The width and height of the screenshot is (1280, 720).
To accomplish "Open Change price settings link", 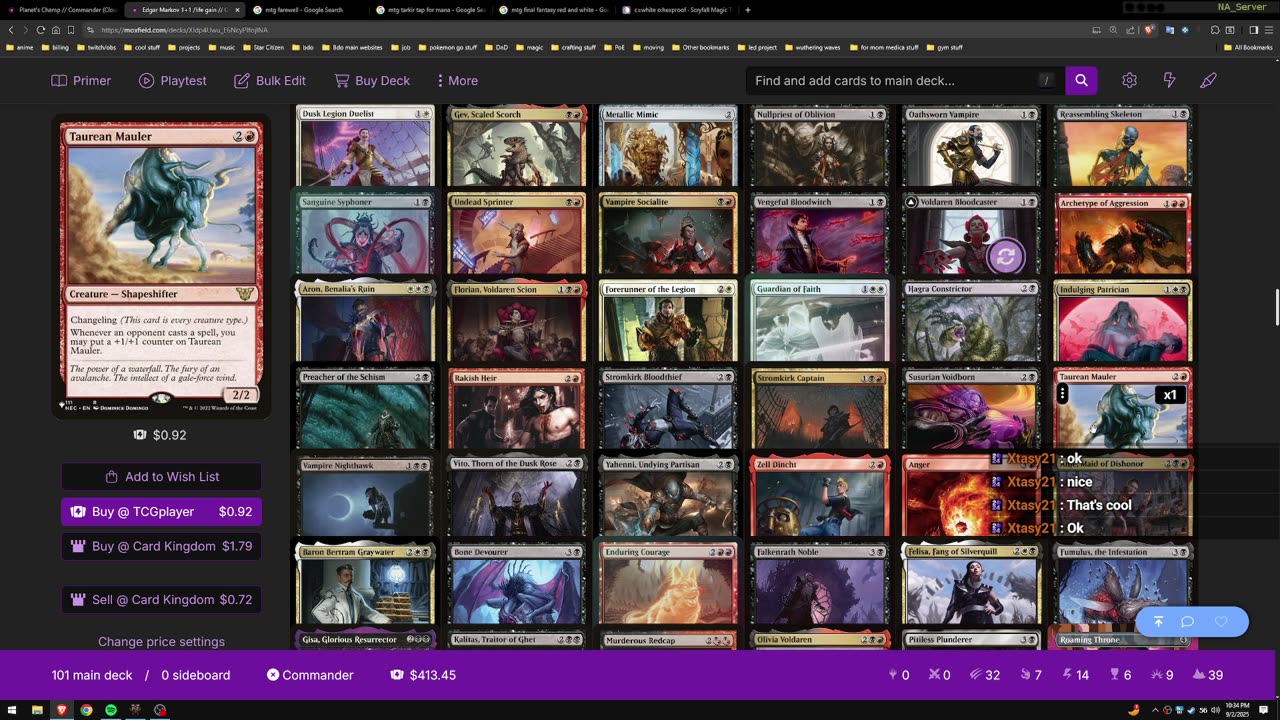I will pyautogui.click(x=161, y=642).
